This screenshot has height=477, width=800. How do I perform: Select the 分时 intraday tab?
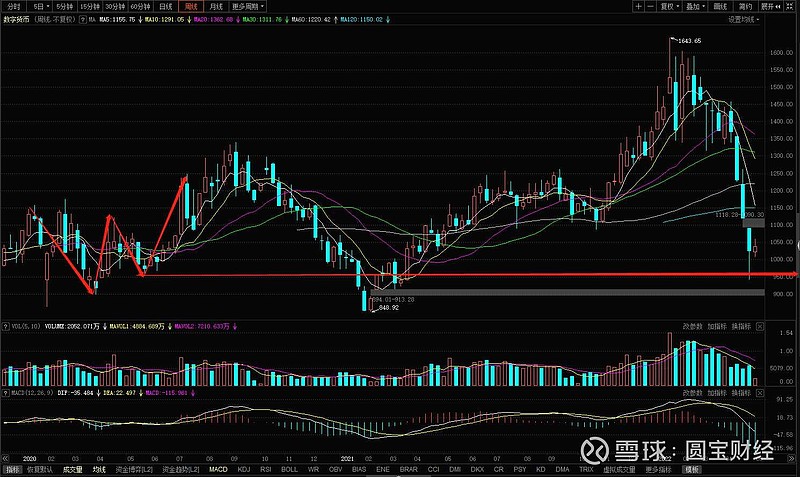(11, 5)
